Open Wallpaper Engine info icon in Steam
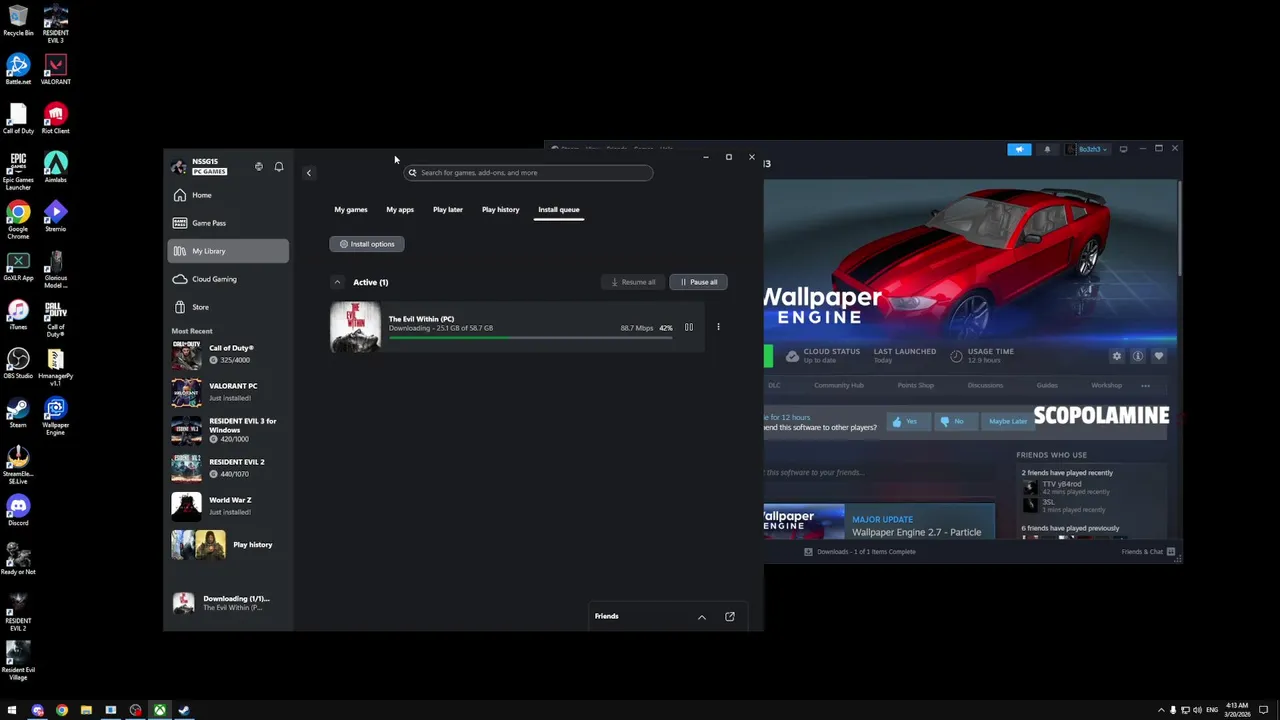The height and width of the screenshot is (720, 1280). [1138, 356]
